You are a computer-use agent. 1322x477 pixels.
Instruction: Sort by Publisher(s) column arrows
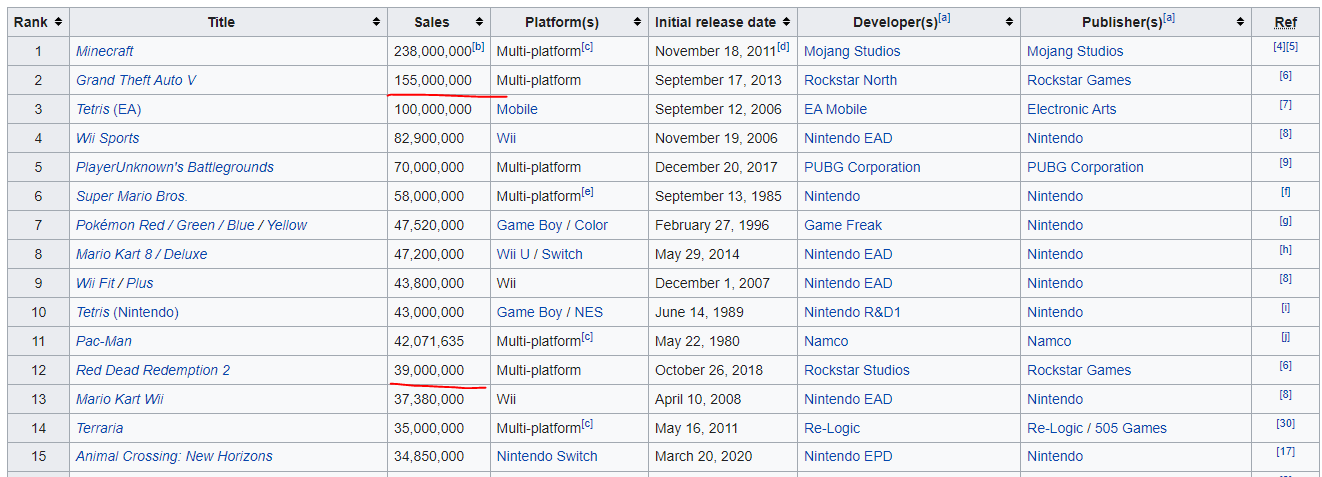[x=1240, y=22]
